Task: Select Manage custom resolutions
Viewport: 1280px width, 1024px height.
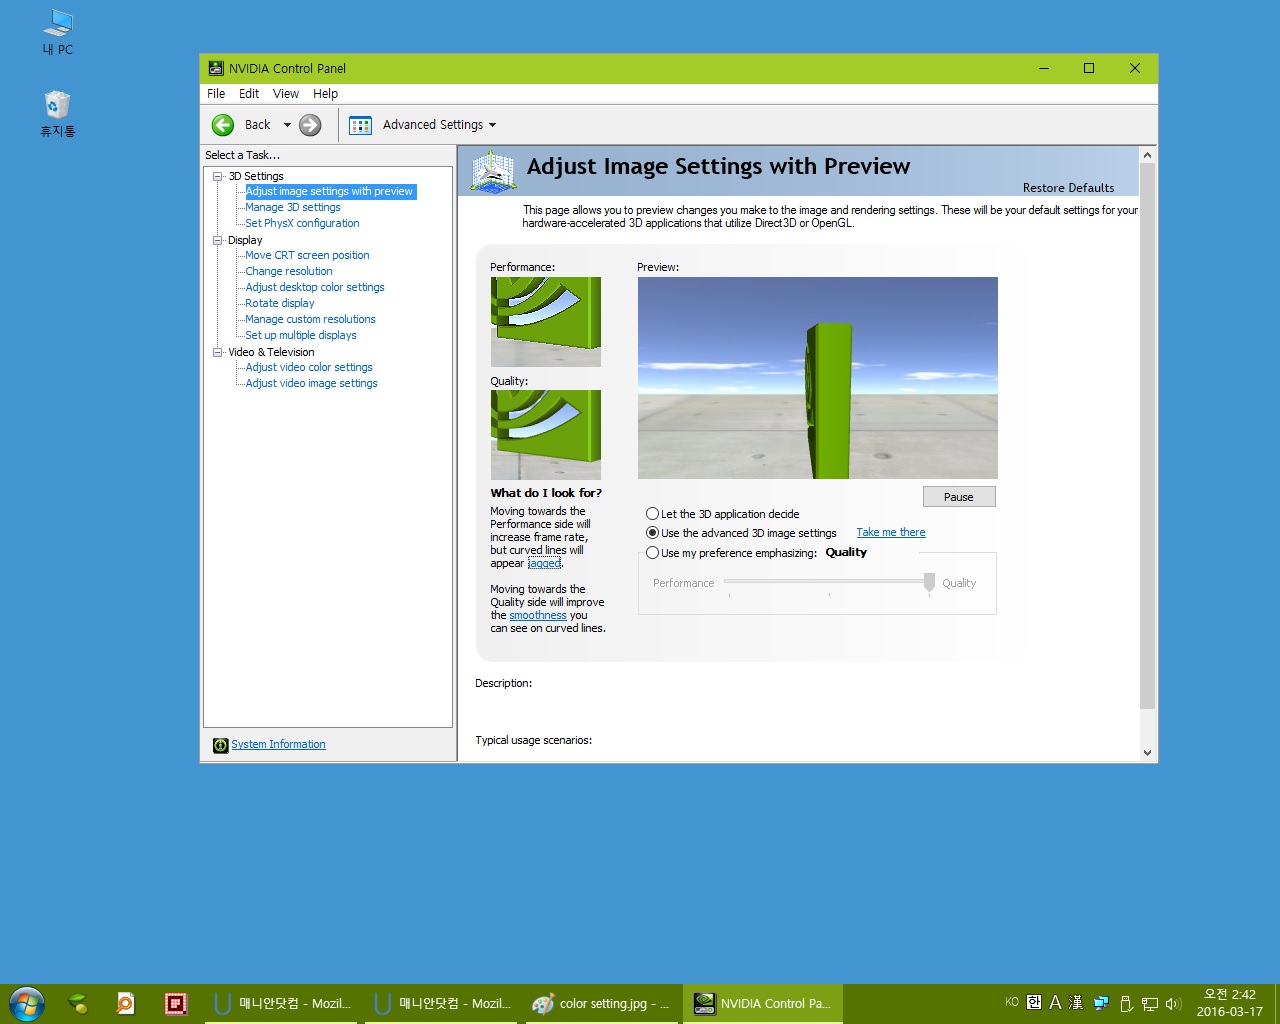Action: pyautogui.click(x=311, y=320)
